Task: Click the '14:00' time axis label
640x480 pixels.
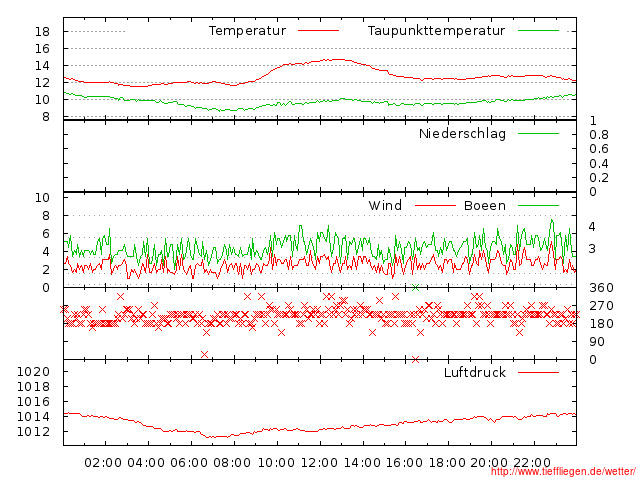Action: click(x=362, y=463)
